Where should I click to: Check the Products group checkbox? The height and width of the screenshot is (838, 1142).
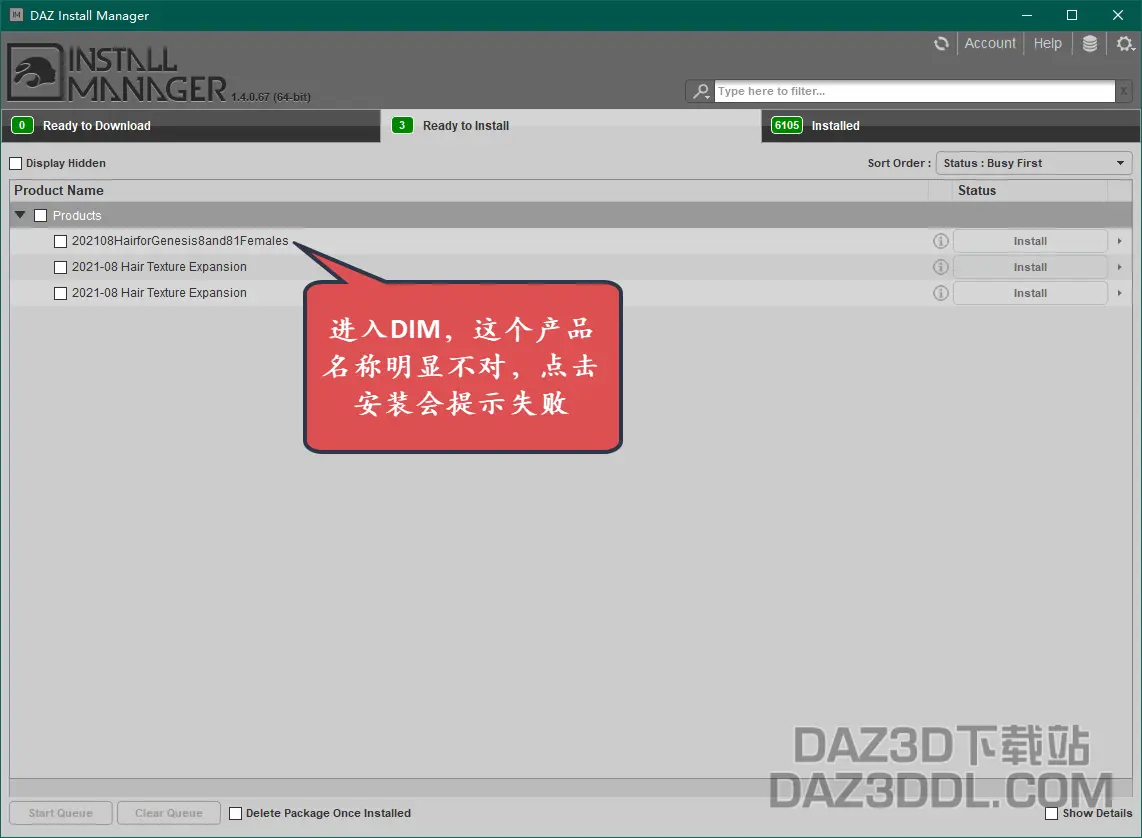click(41, 216)
